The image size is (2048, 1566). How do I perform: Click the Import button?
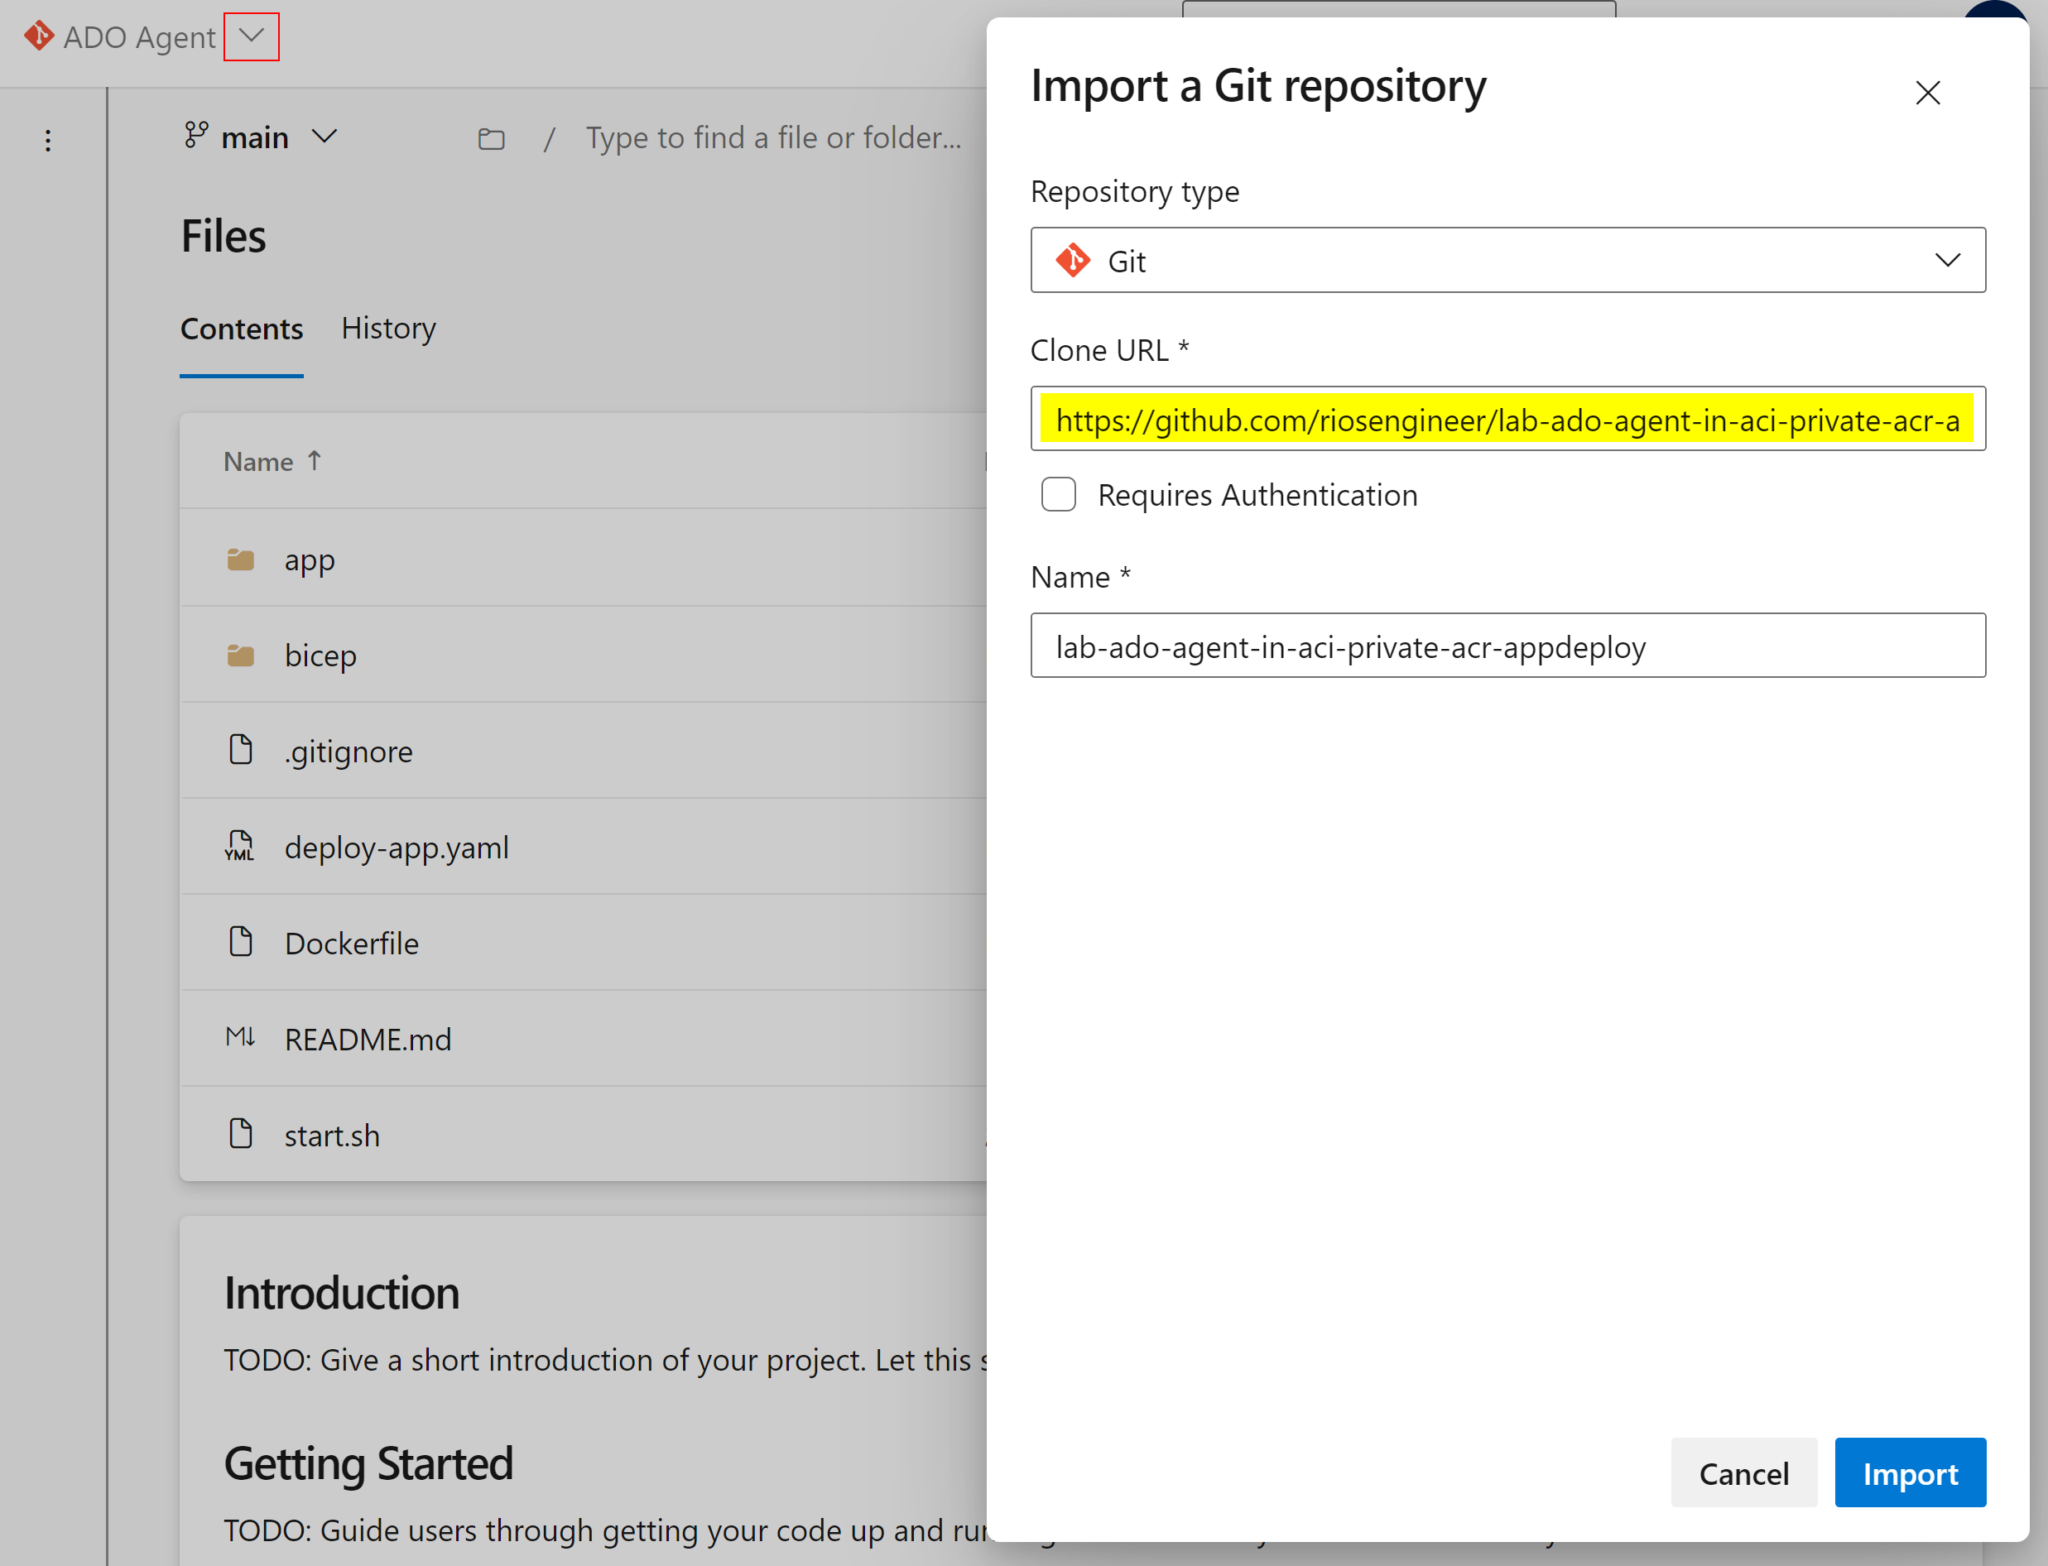1908,1473
